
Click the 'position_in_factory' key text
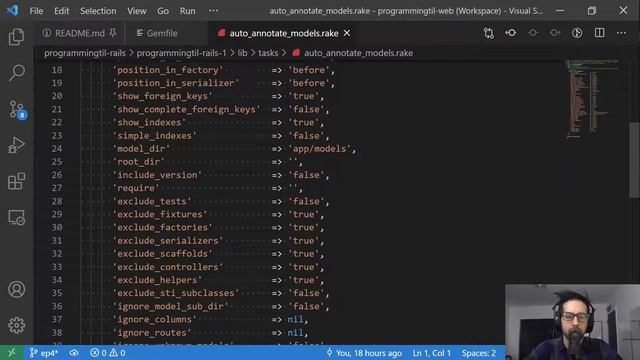point(168,70)
